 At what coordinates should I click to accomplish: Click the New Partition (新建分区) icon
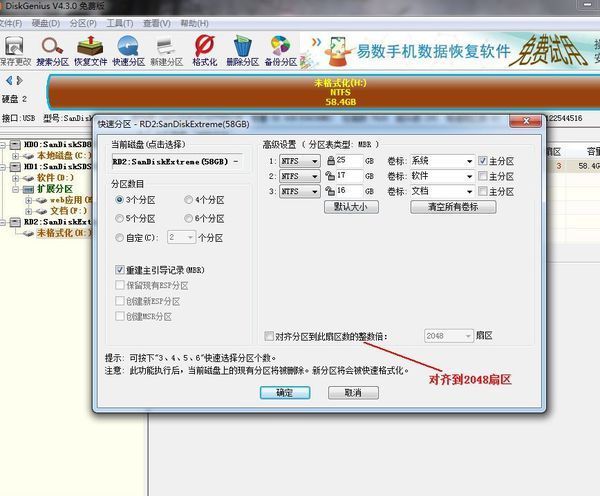[x=166, y=51]
